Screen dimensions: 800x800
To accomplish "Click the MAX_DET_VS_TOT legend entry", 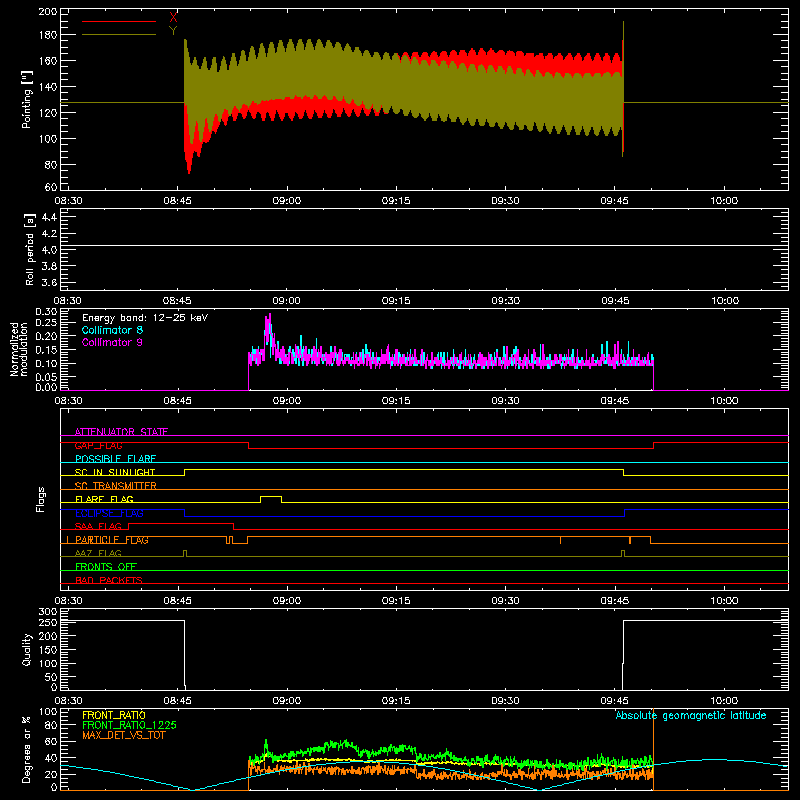I will point(124,735).
